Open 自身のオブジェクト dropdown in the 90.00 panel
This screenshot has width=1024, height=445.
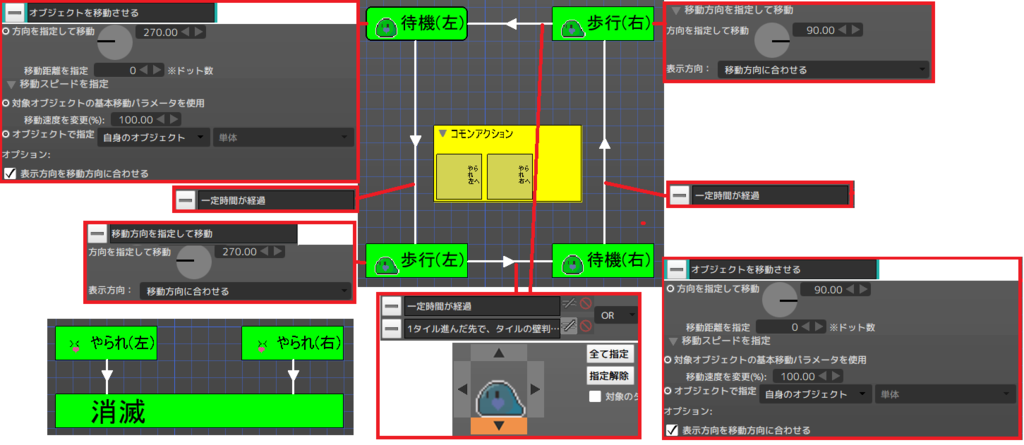click(x=816, y=394)
